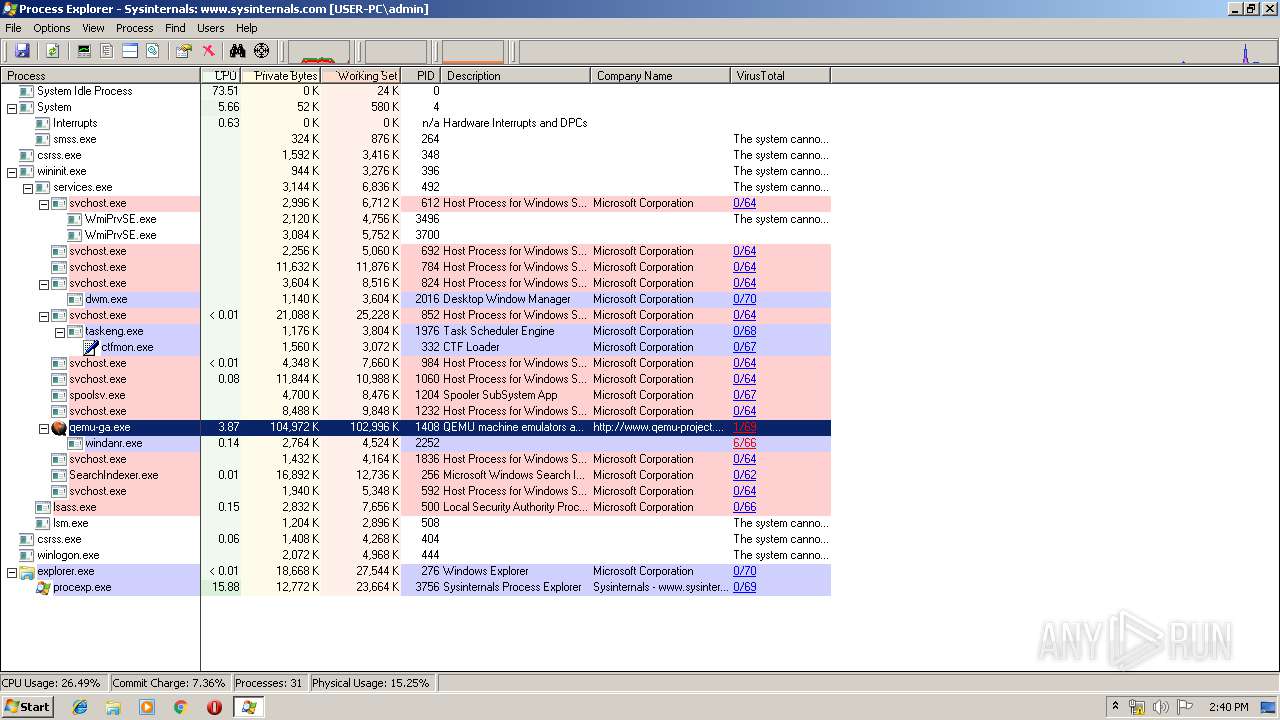Collapse the explorer.exe tree node
This screenshot has width=1280, height=720.
[12, 571]
